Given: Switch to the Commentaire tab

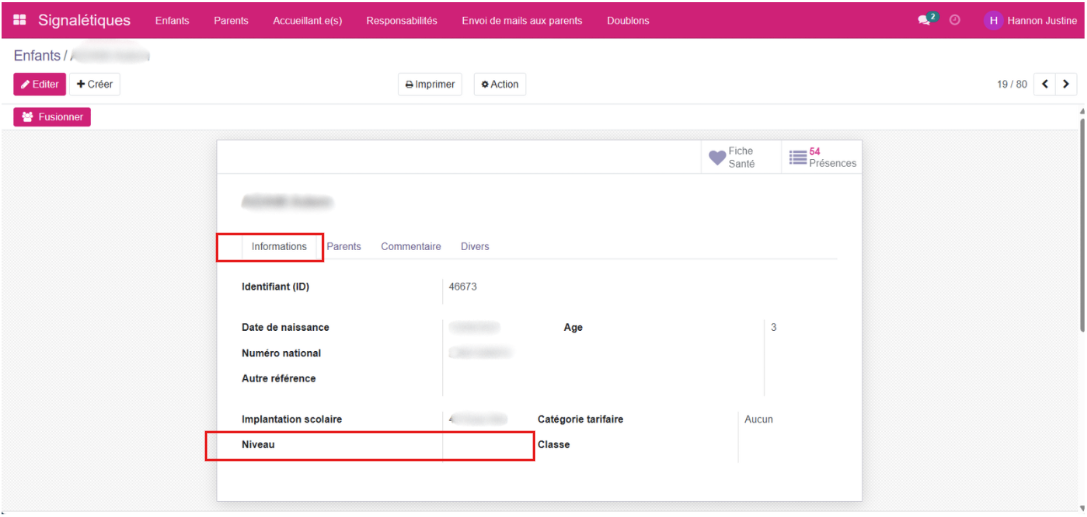Looking at the screenshot, I should [410, 246].
